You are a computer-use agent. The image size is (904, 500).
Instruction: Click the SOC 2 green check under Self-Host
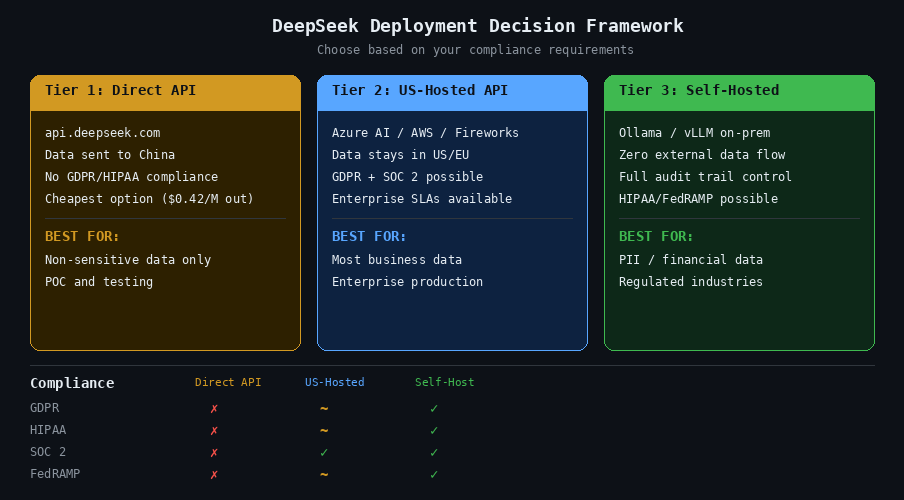point(434,453)
